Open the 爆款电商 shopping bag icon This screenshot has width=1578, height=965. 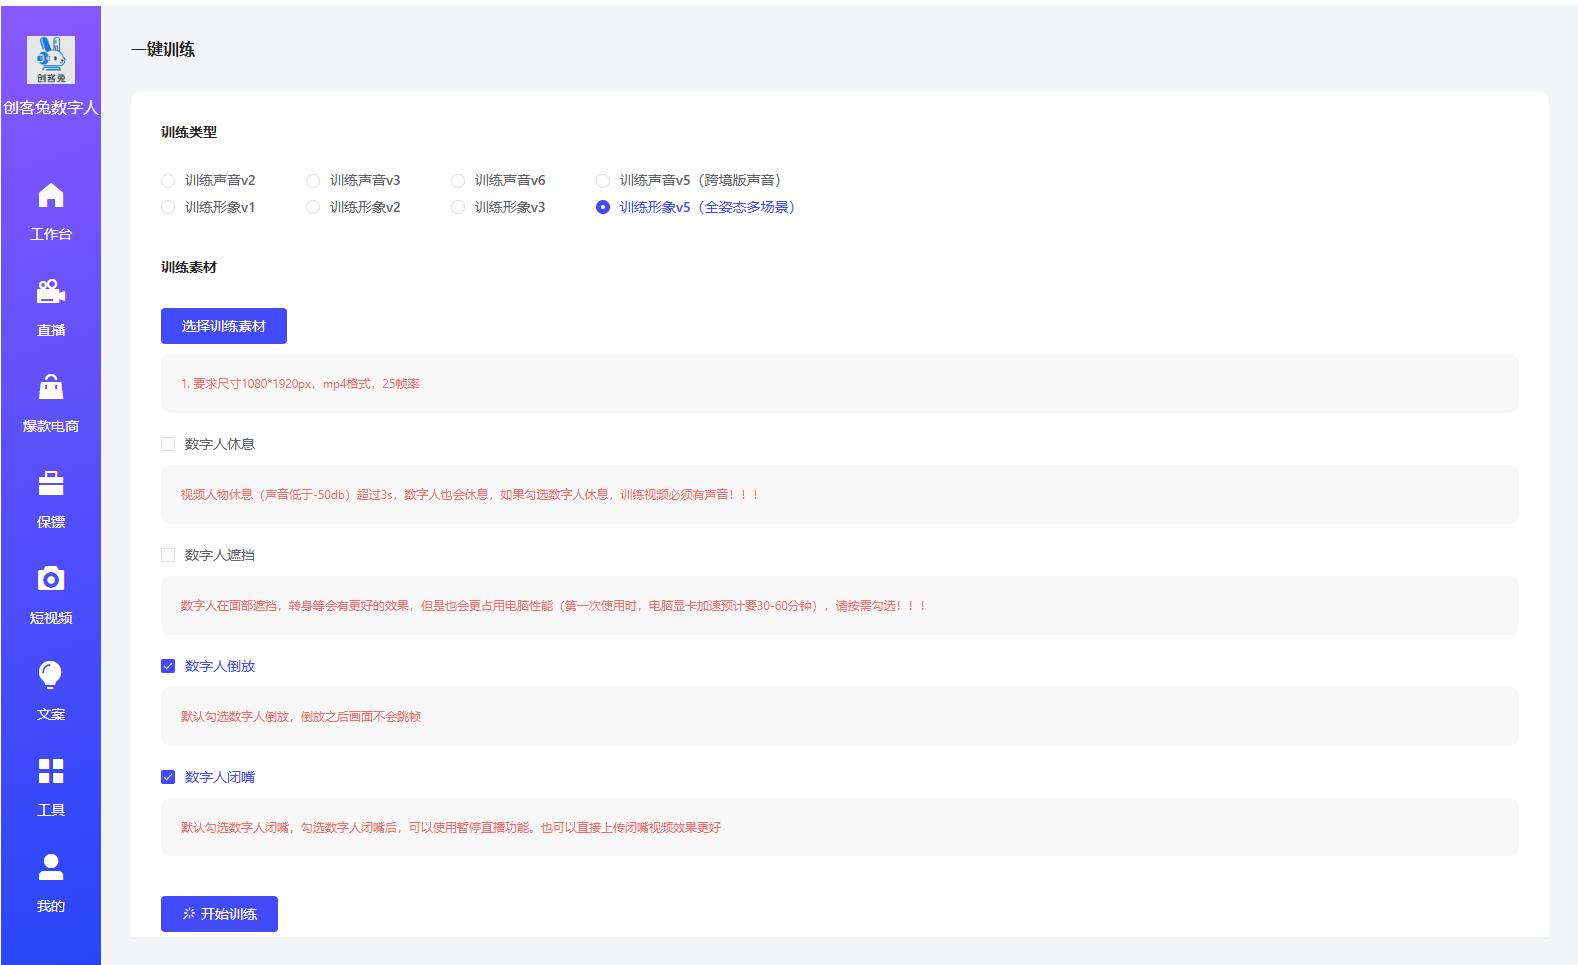tap(50, 388)
